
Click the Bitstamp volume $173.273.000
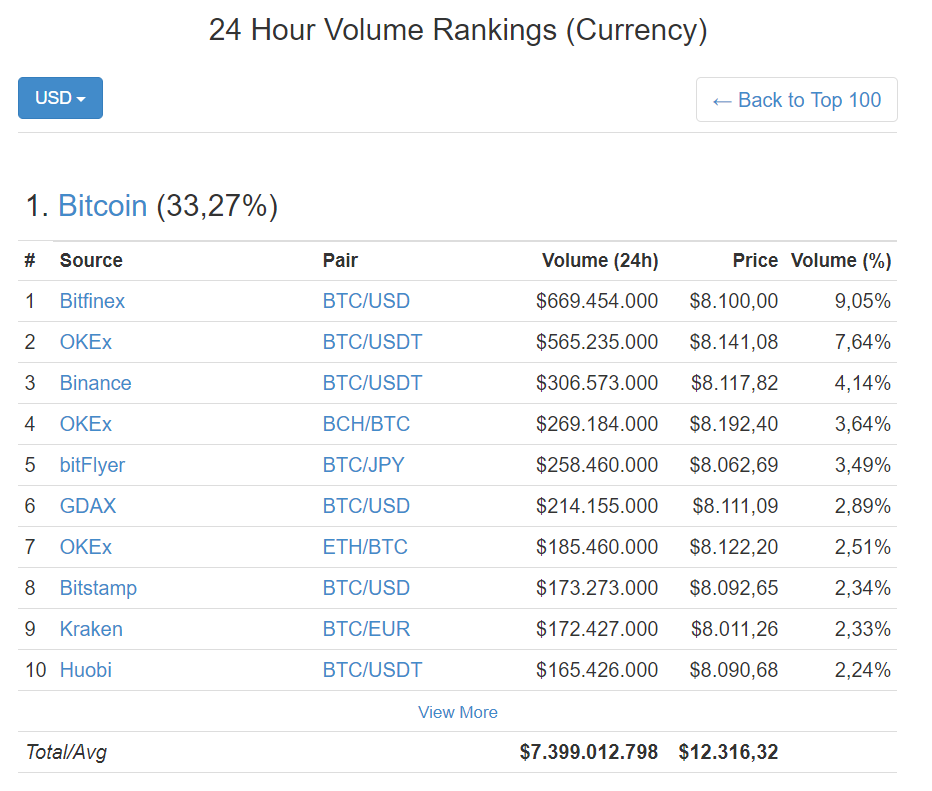point(597,588)
